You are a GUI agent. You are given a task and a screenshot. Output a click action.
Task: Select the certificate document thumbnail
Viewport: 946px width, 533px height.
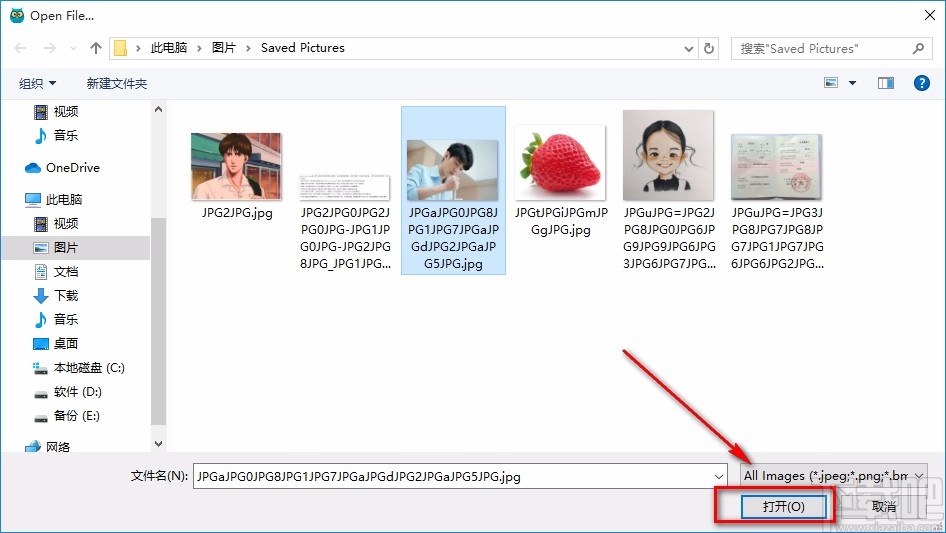click(777, 167)
